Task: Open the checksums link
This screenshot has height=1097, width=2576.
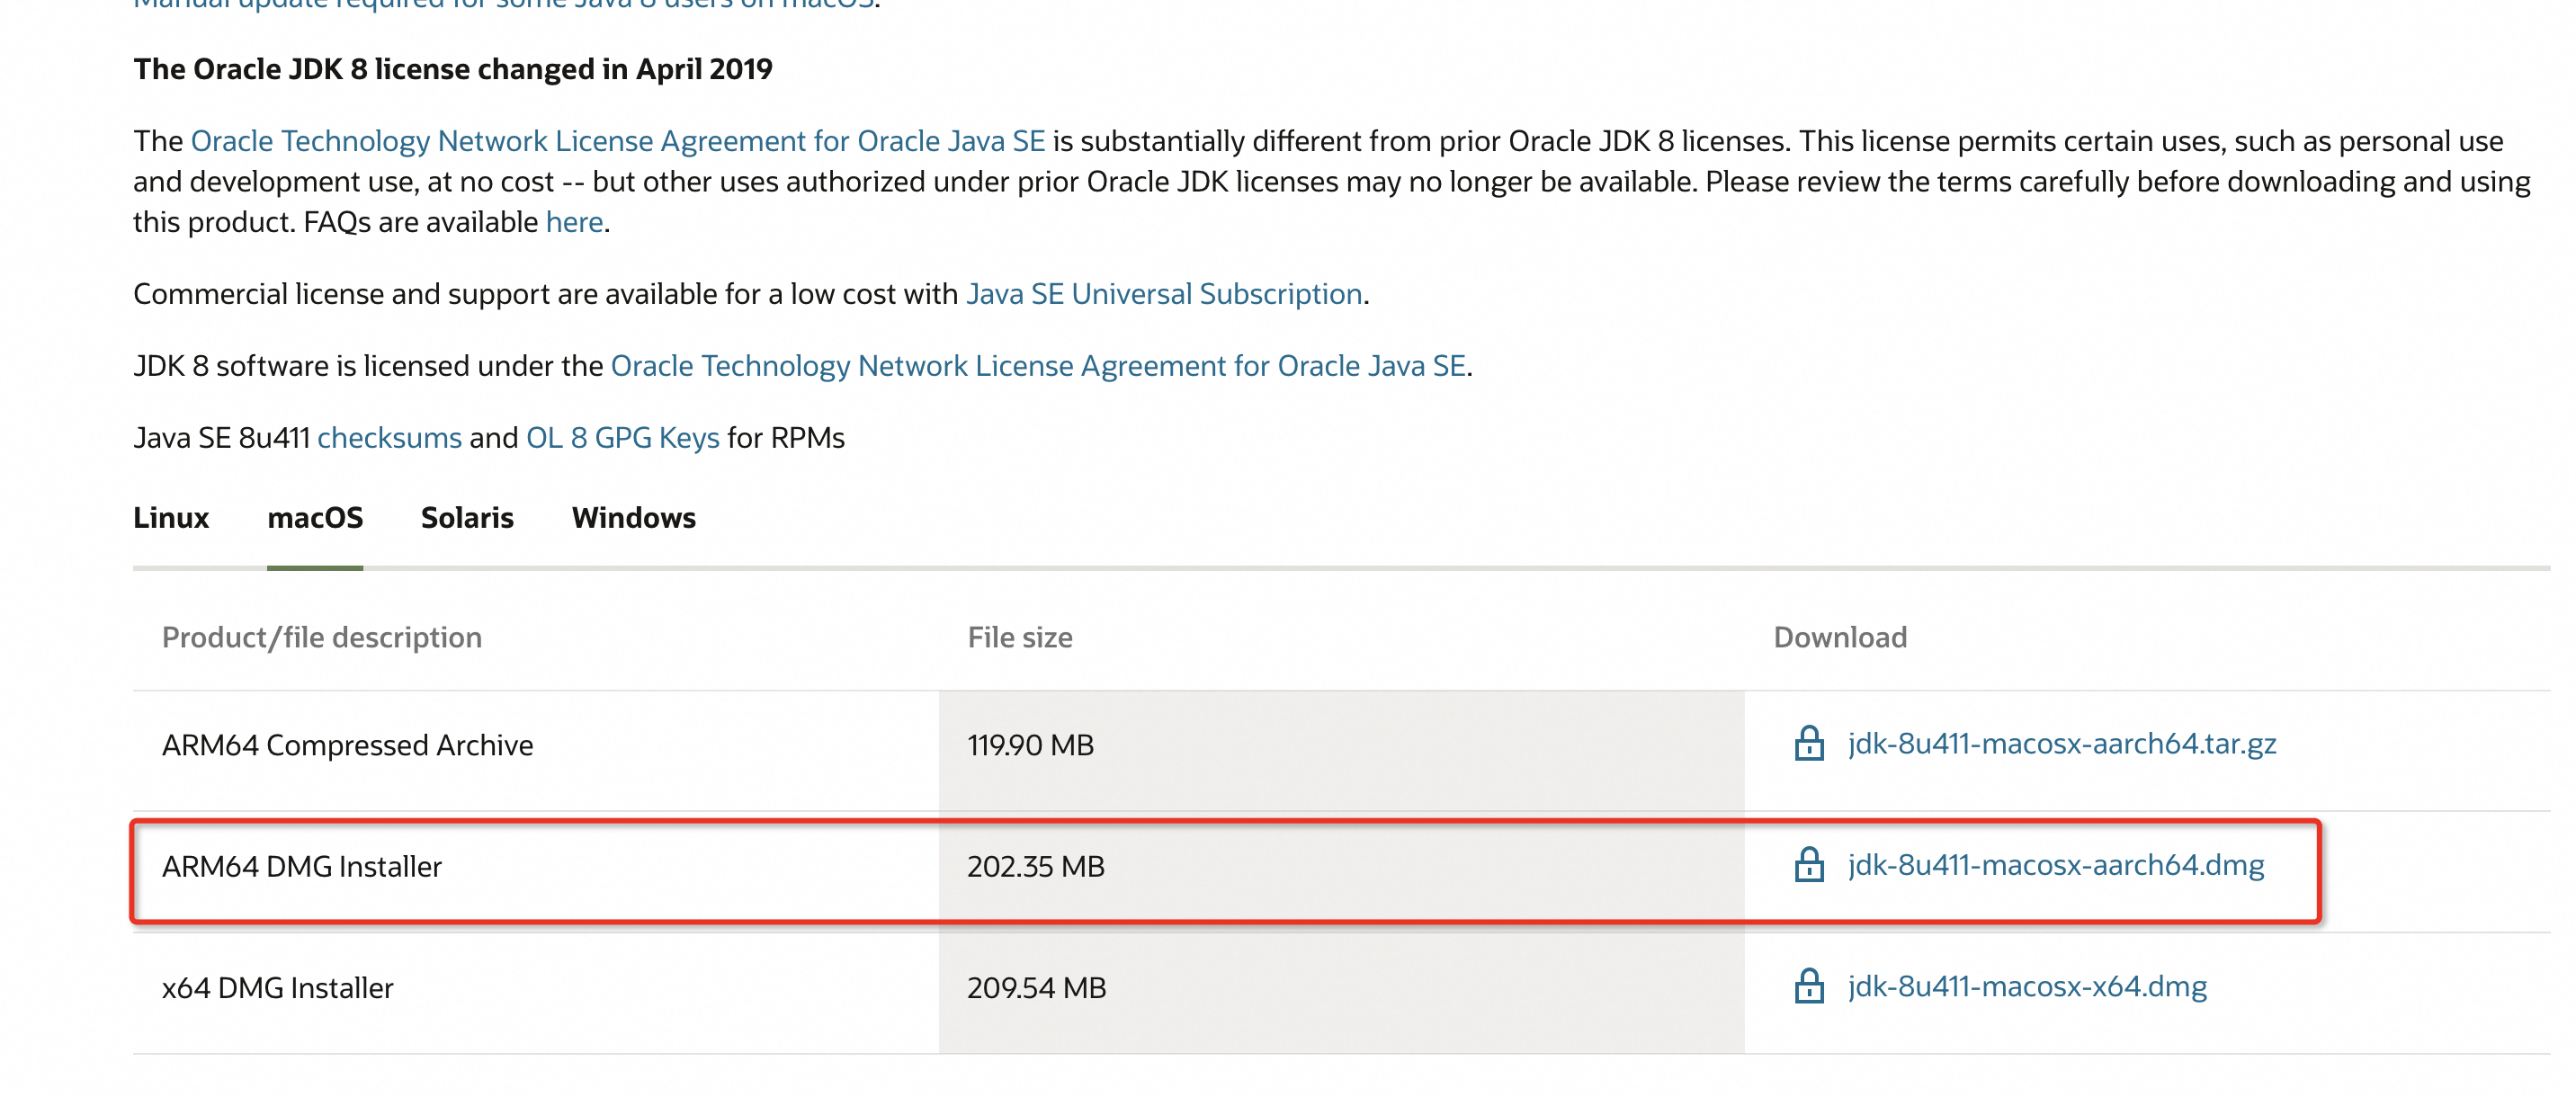Action: [389, 438]
